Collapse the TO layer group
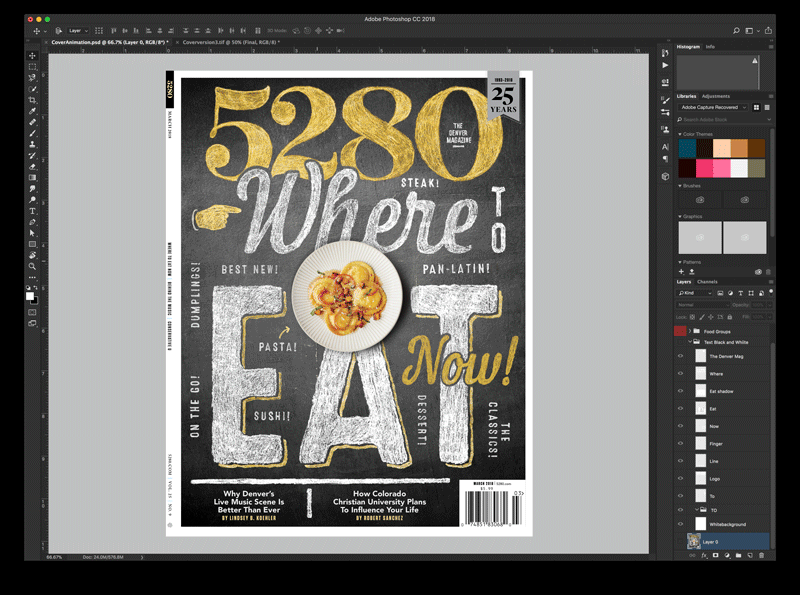 [696, 509]
